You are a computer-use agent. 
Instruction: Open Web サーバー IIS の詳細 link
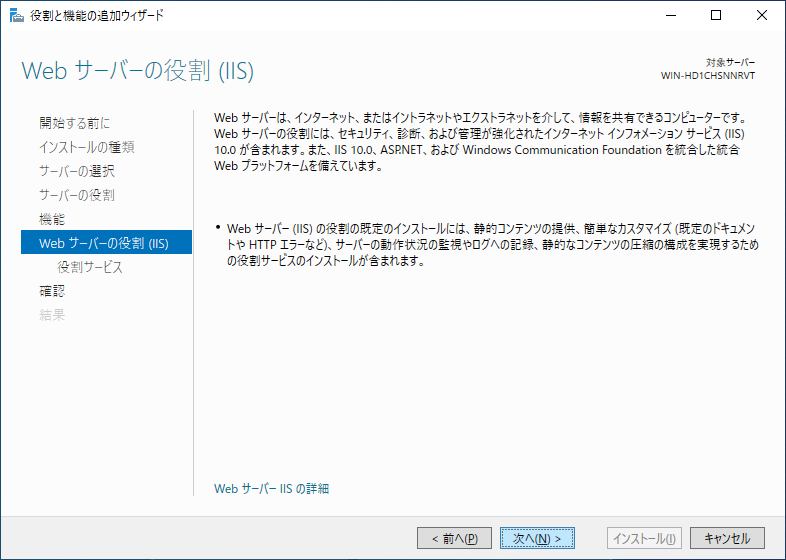pos(271,488)
